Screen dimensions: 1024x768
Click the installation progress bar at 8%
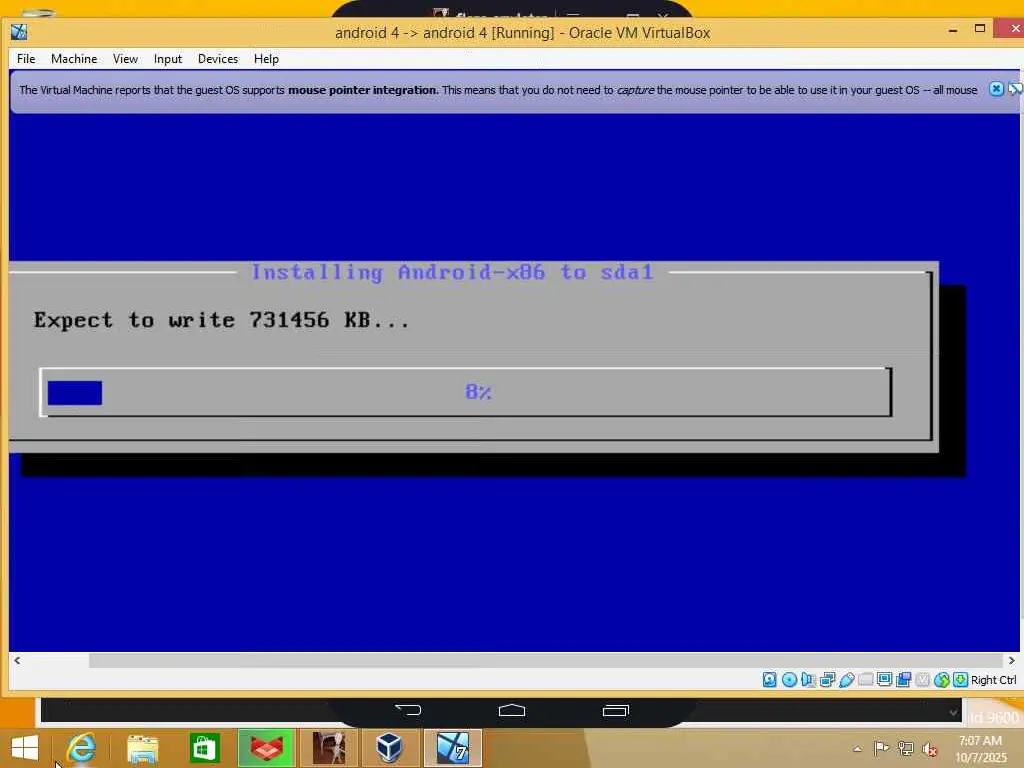point(466,392)
